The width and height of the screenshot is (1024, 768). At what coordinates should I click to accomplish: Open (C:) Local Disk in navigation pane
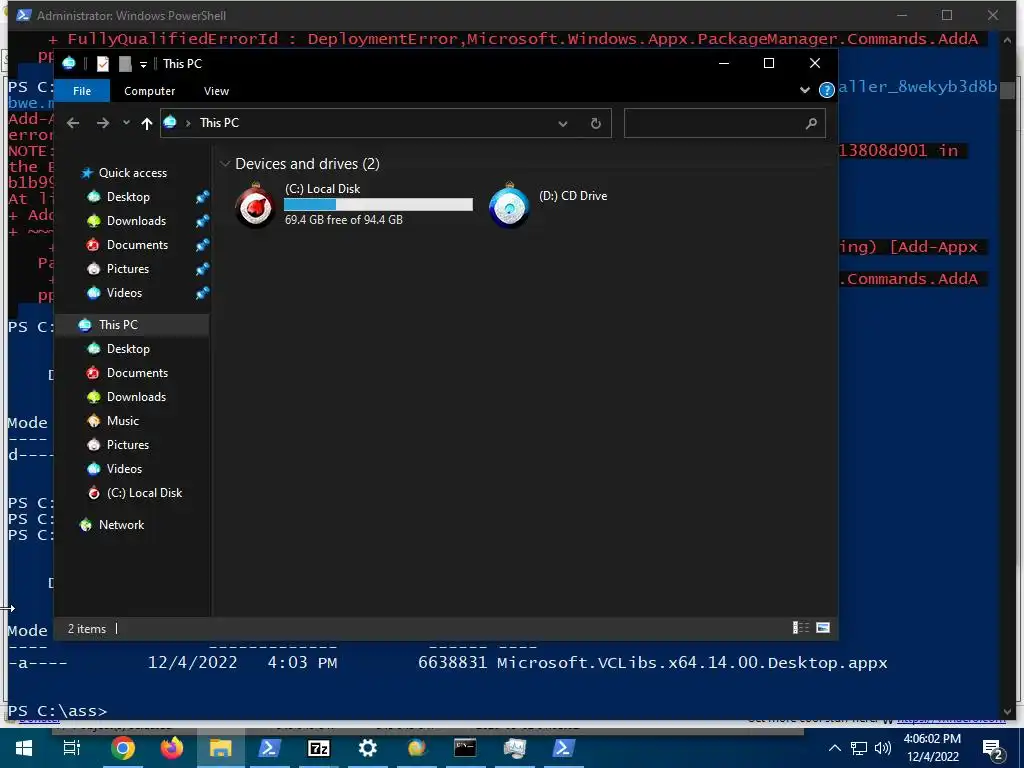coord(144,493)
